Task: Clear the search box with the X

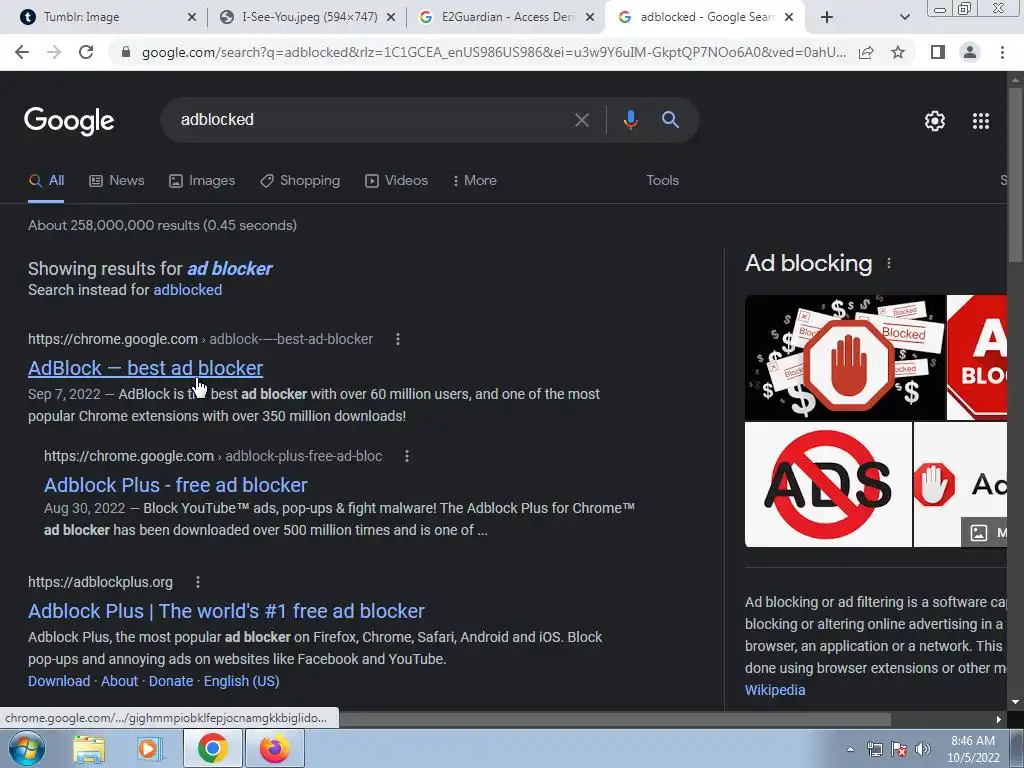Action: coord(582,120)
